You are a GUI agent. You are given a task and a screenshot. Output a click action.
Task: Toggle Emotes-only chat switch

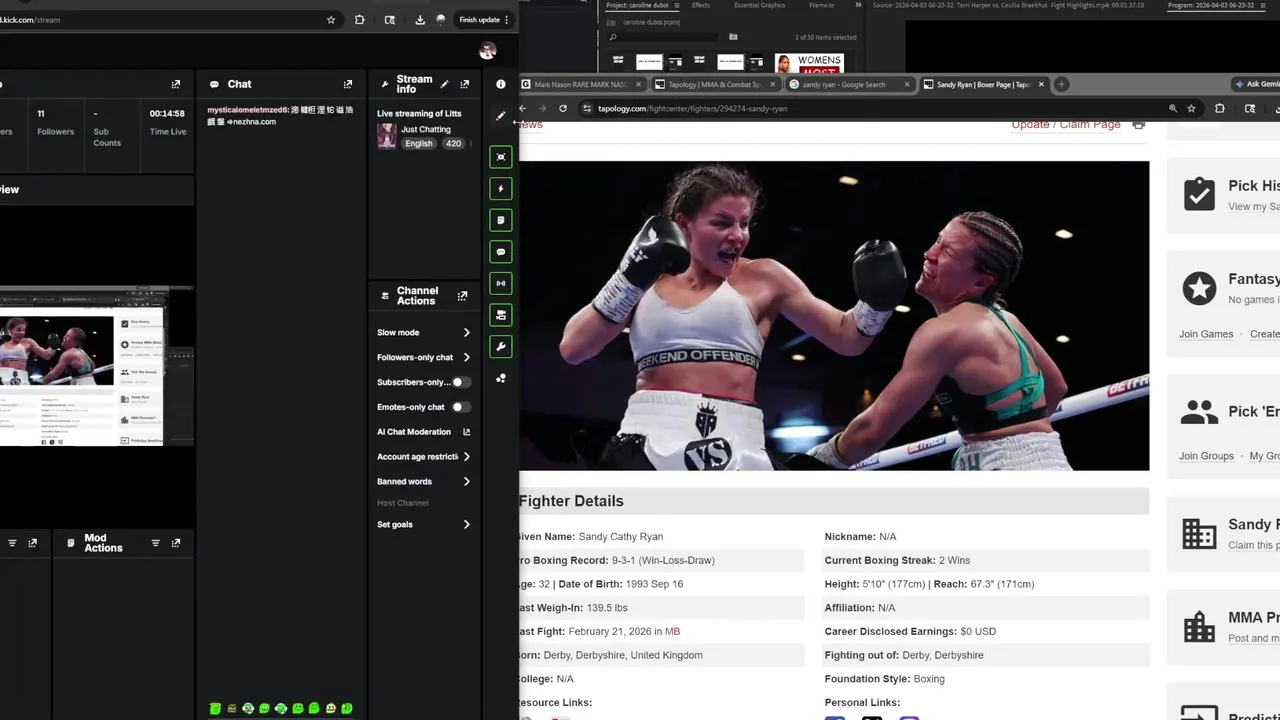pos(460,407)
